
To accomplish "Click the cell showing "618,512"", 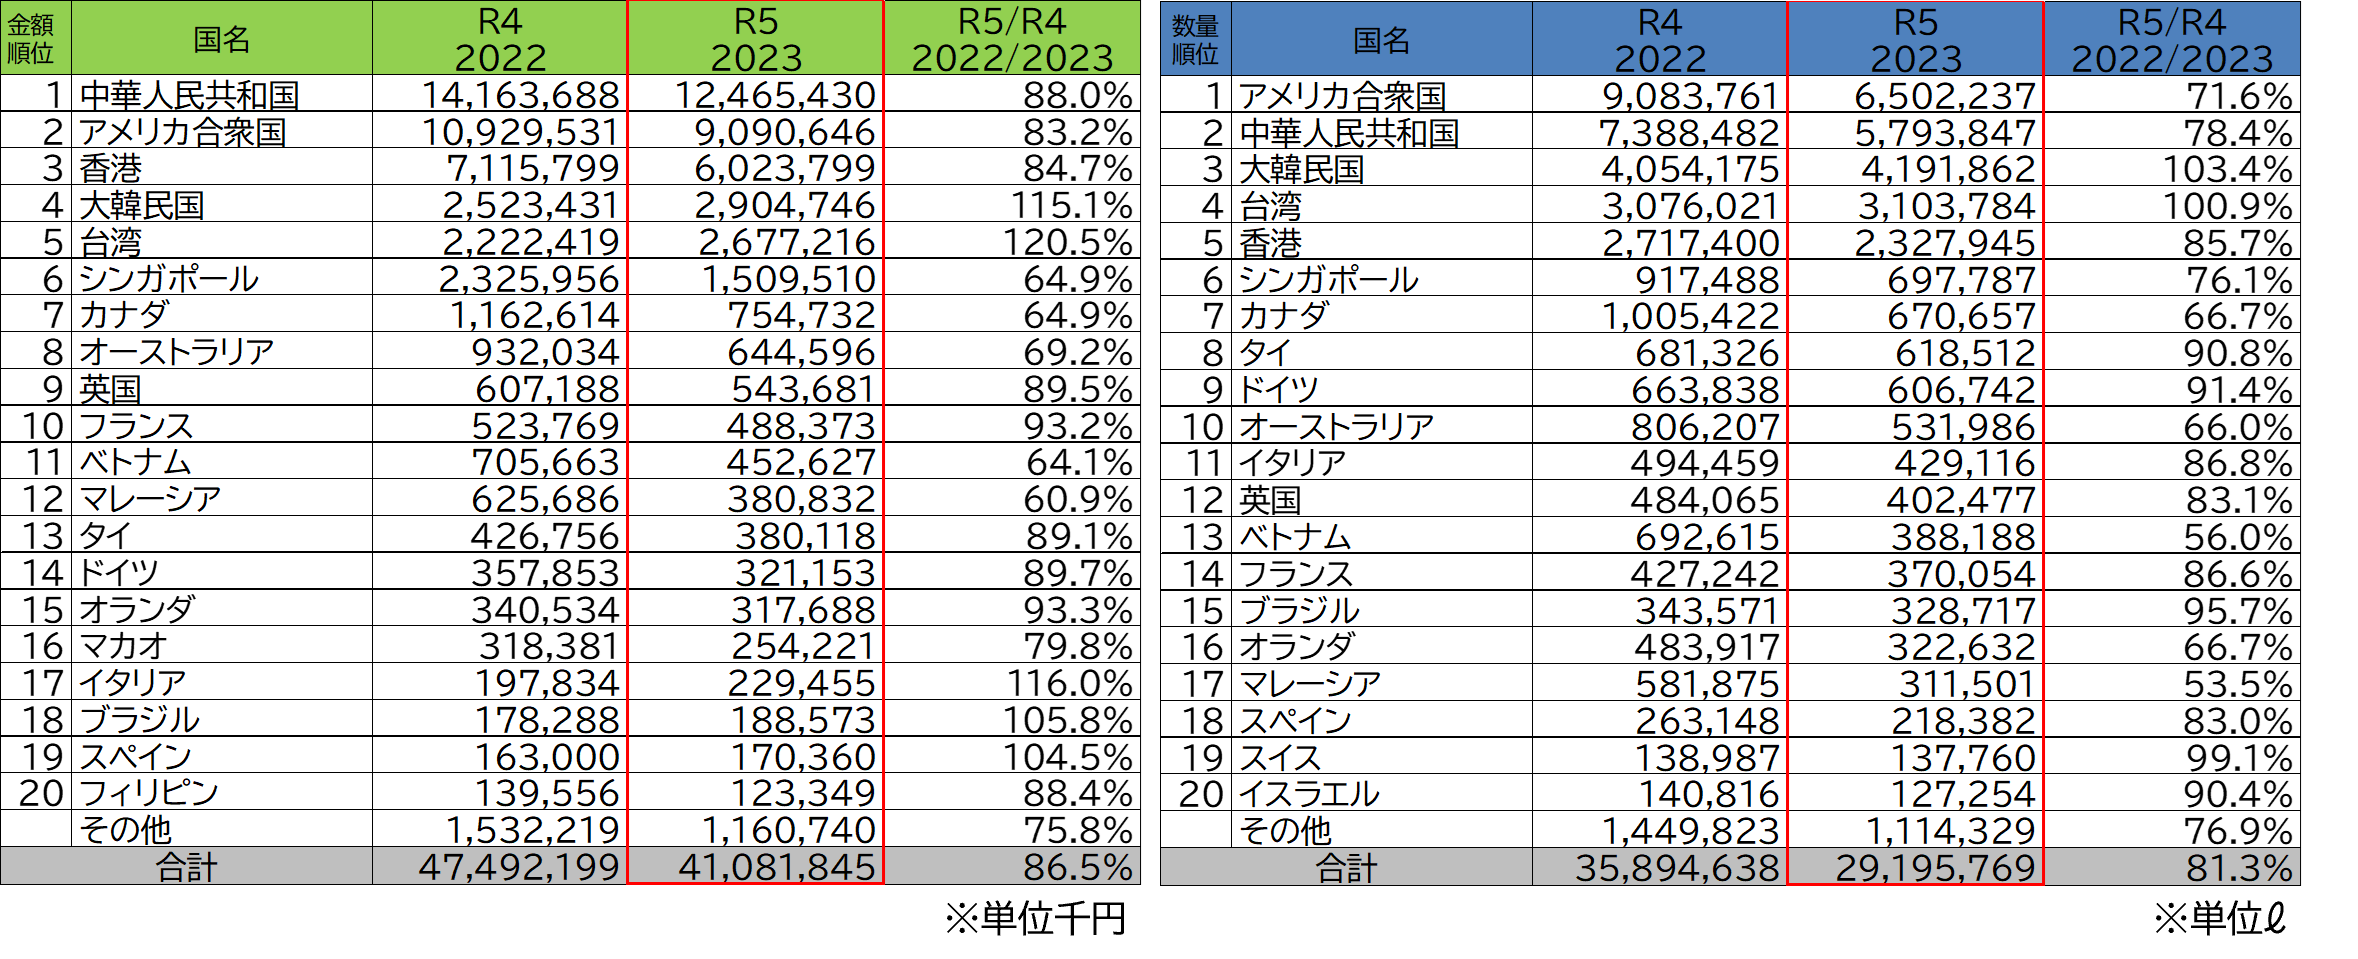I will (1916, 352).
